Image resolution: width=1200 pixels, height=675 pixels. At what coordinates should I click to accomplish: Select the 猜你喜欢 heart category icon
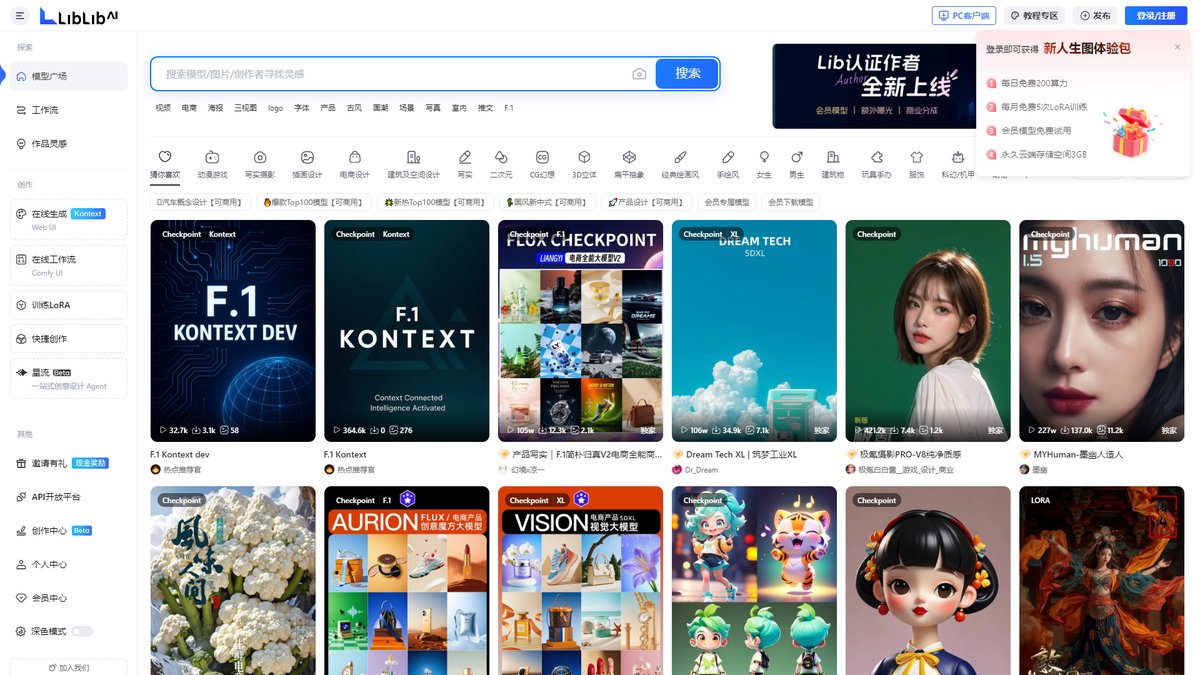click(x=165, y=157)
